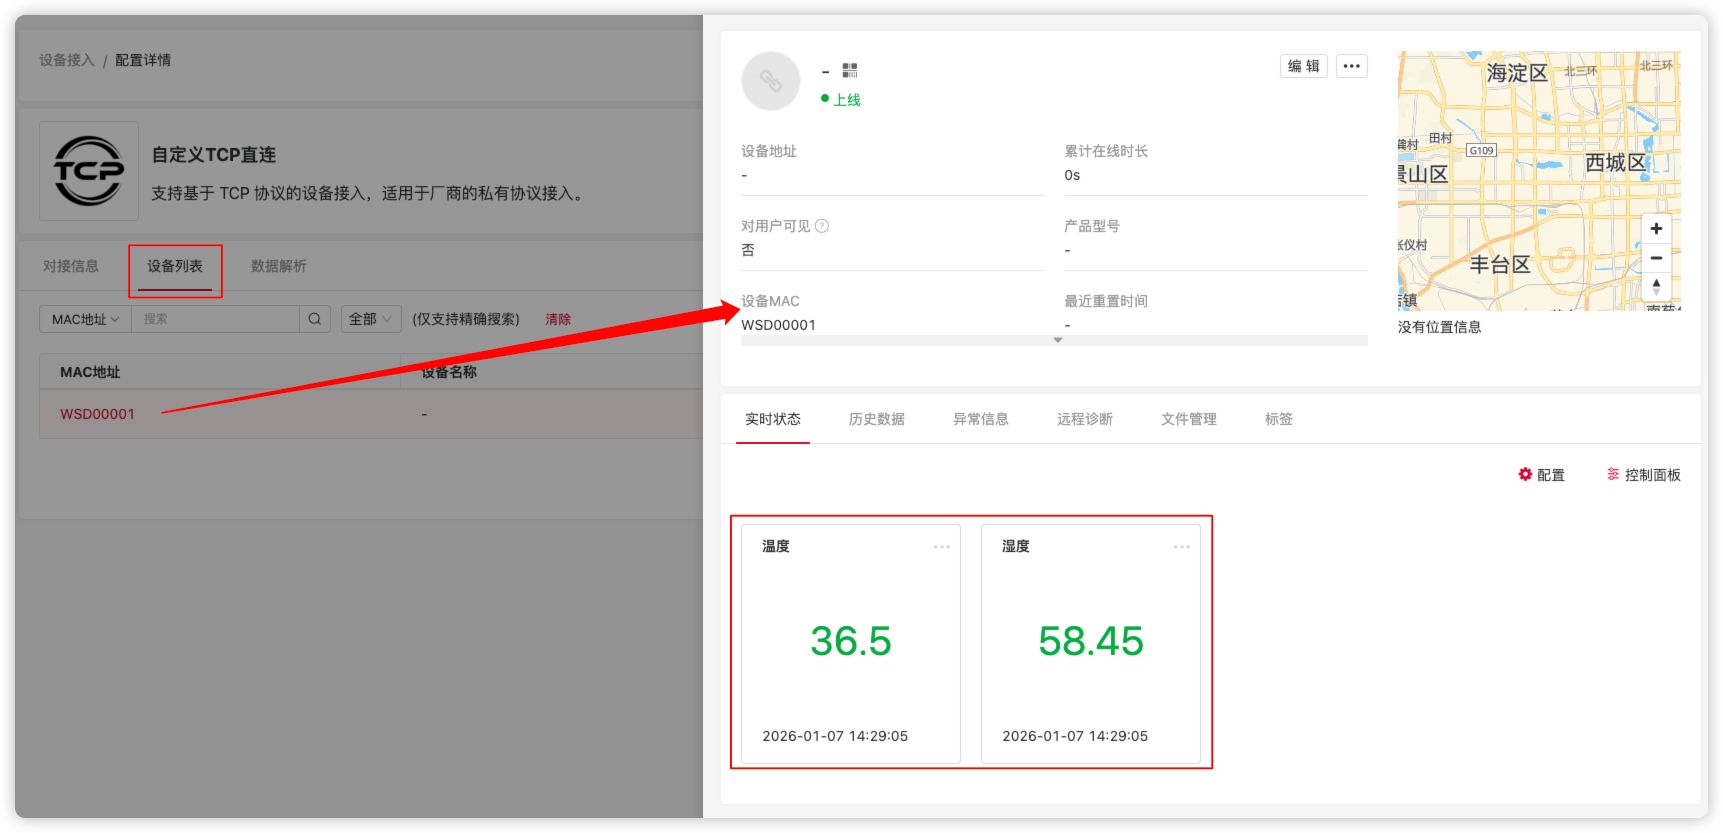Click the QR code icon beside device name
1723x833 pixels.
[x=850, y=70]
